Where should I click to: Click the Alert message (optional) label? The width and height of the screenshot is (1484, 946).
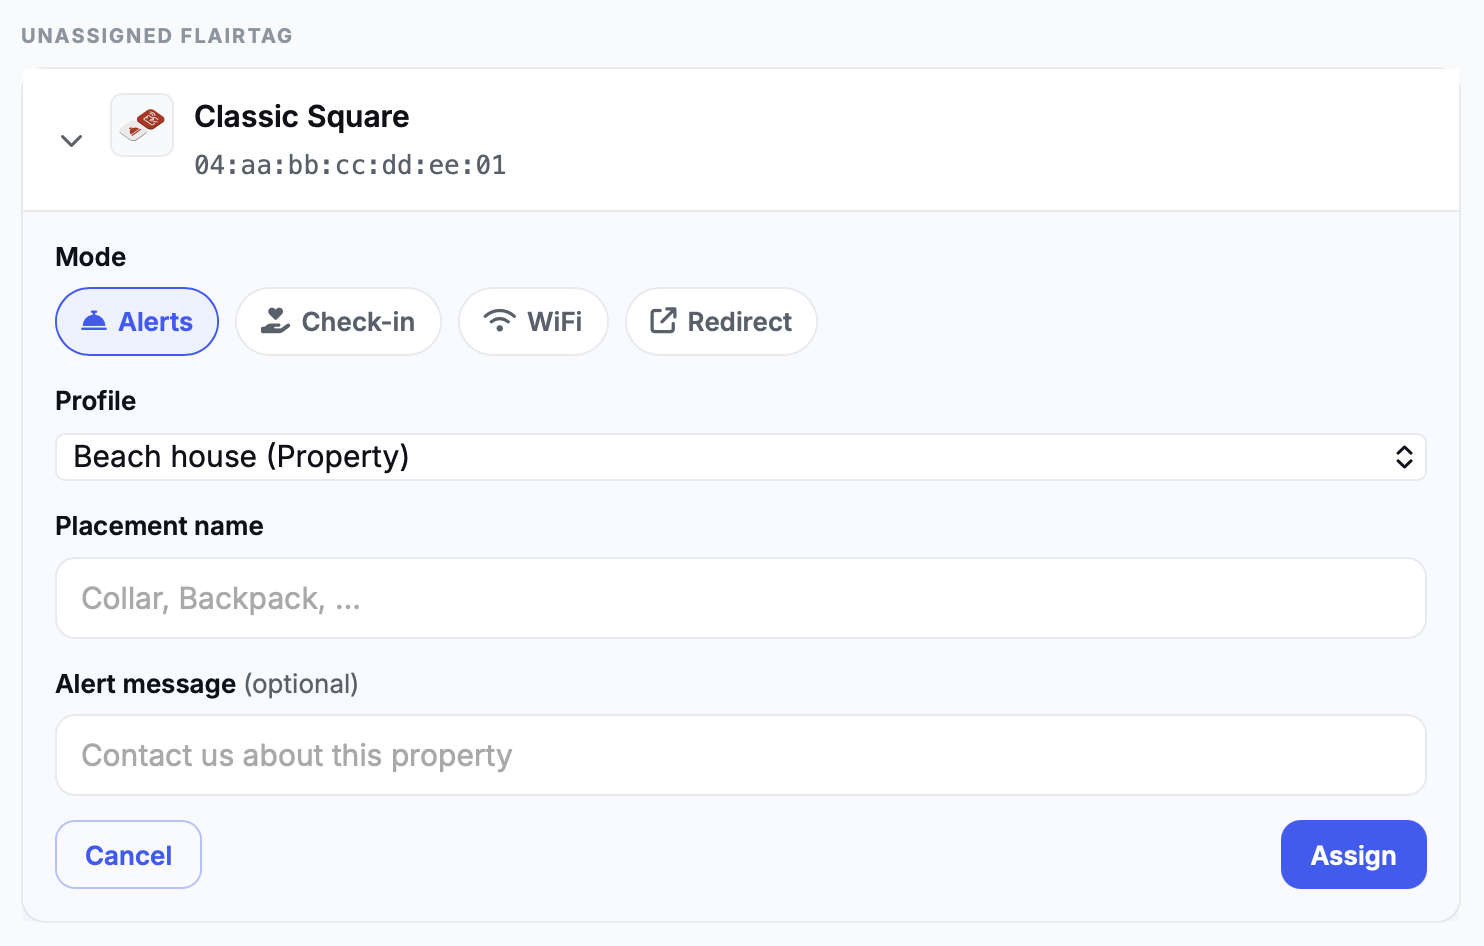coord(207,684)
